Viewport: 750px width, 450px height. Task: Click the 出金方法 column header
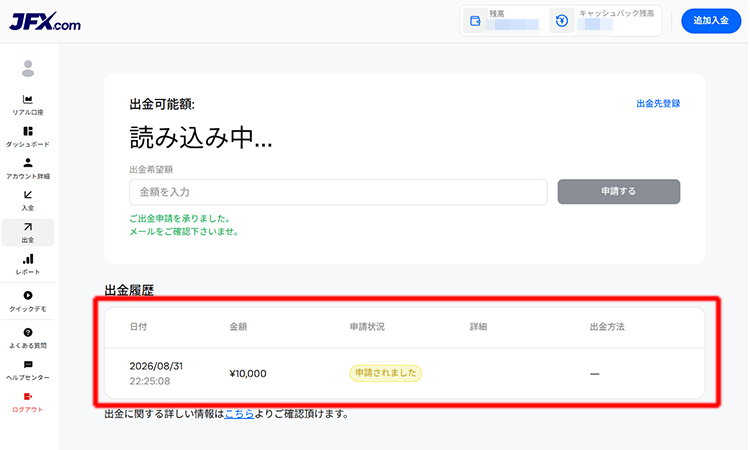[607, 327]
